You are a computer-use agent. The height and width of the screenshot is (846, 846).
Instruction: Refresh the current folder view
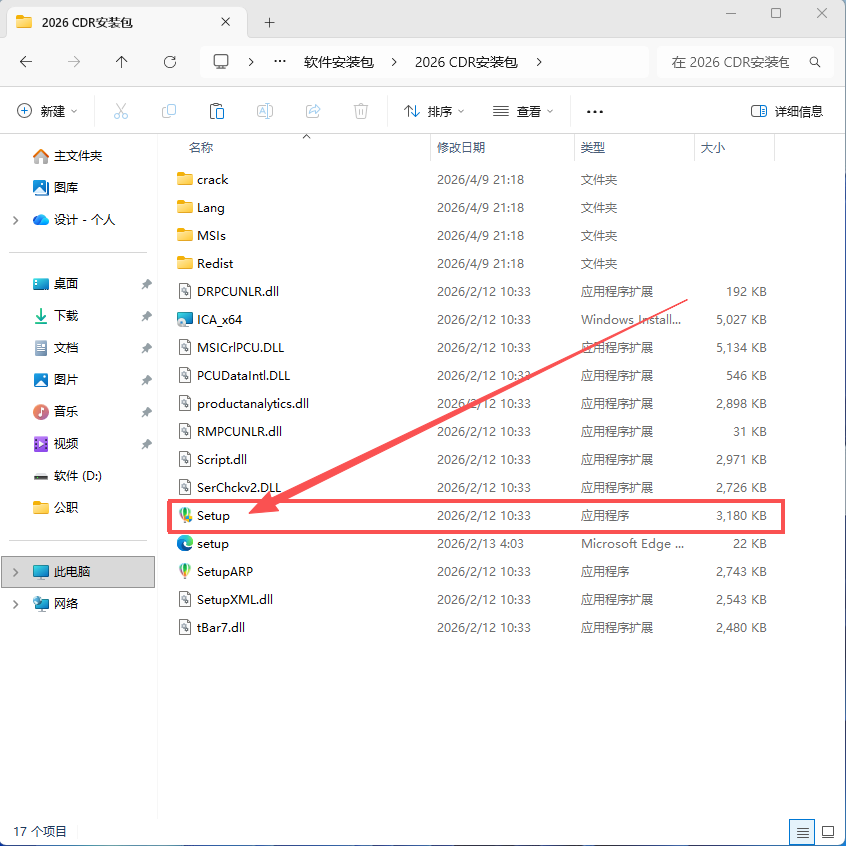tap(170, 62)
